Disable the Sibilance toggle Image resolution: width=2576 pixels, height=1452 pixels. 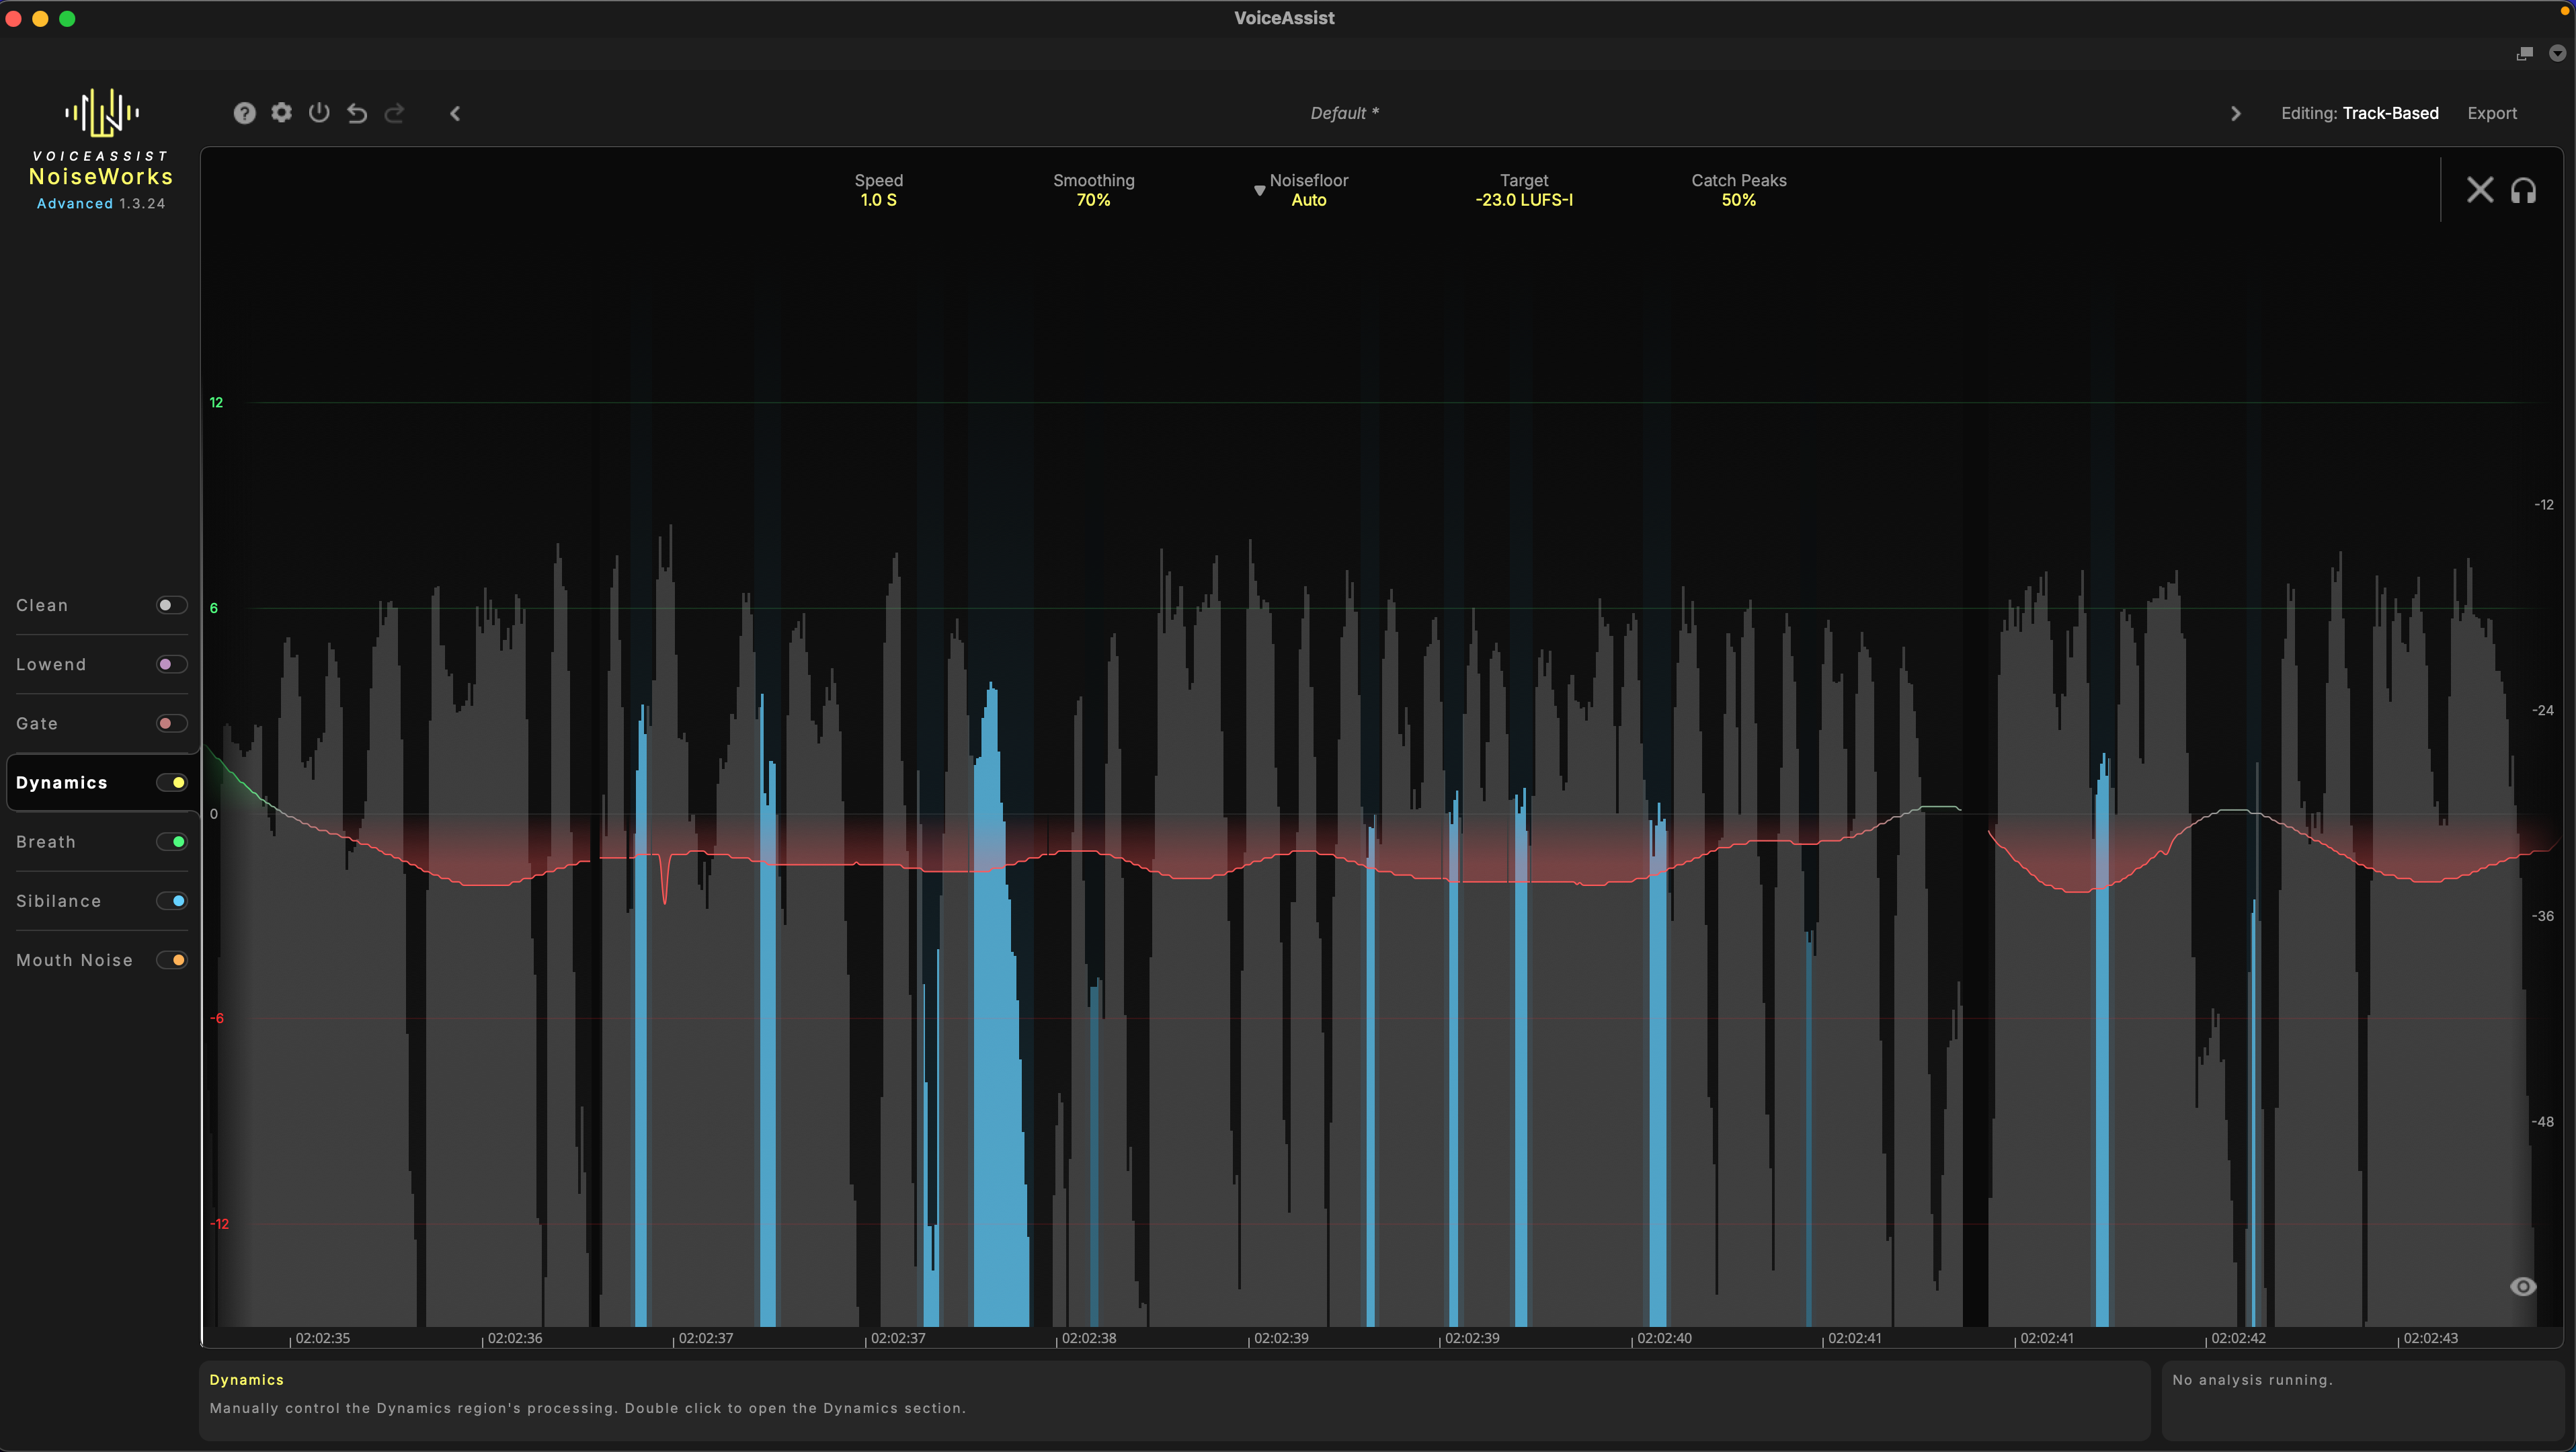point(171,900)
